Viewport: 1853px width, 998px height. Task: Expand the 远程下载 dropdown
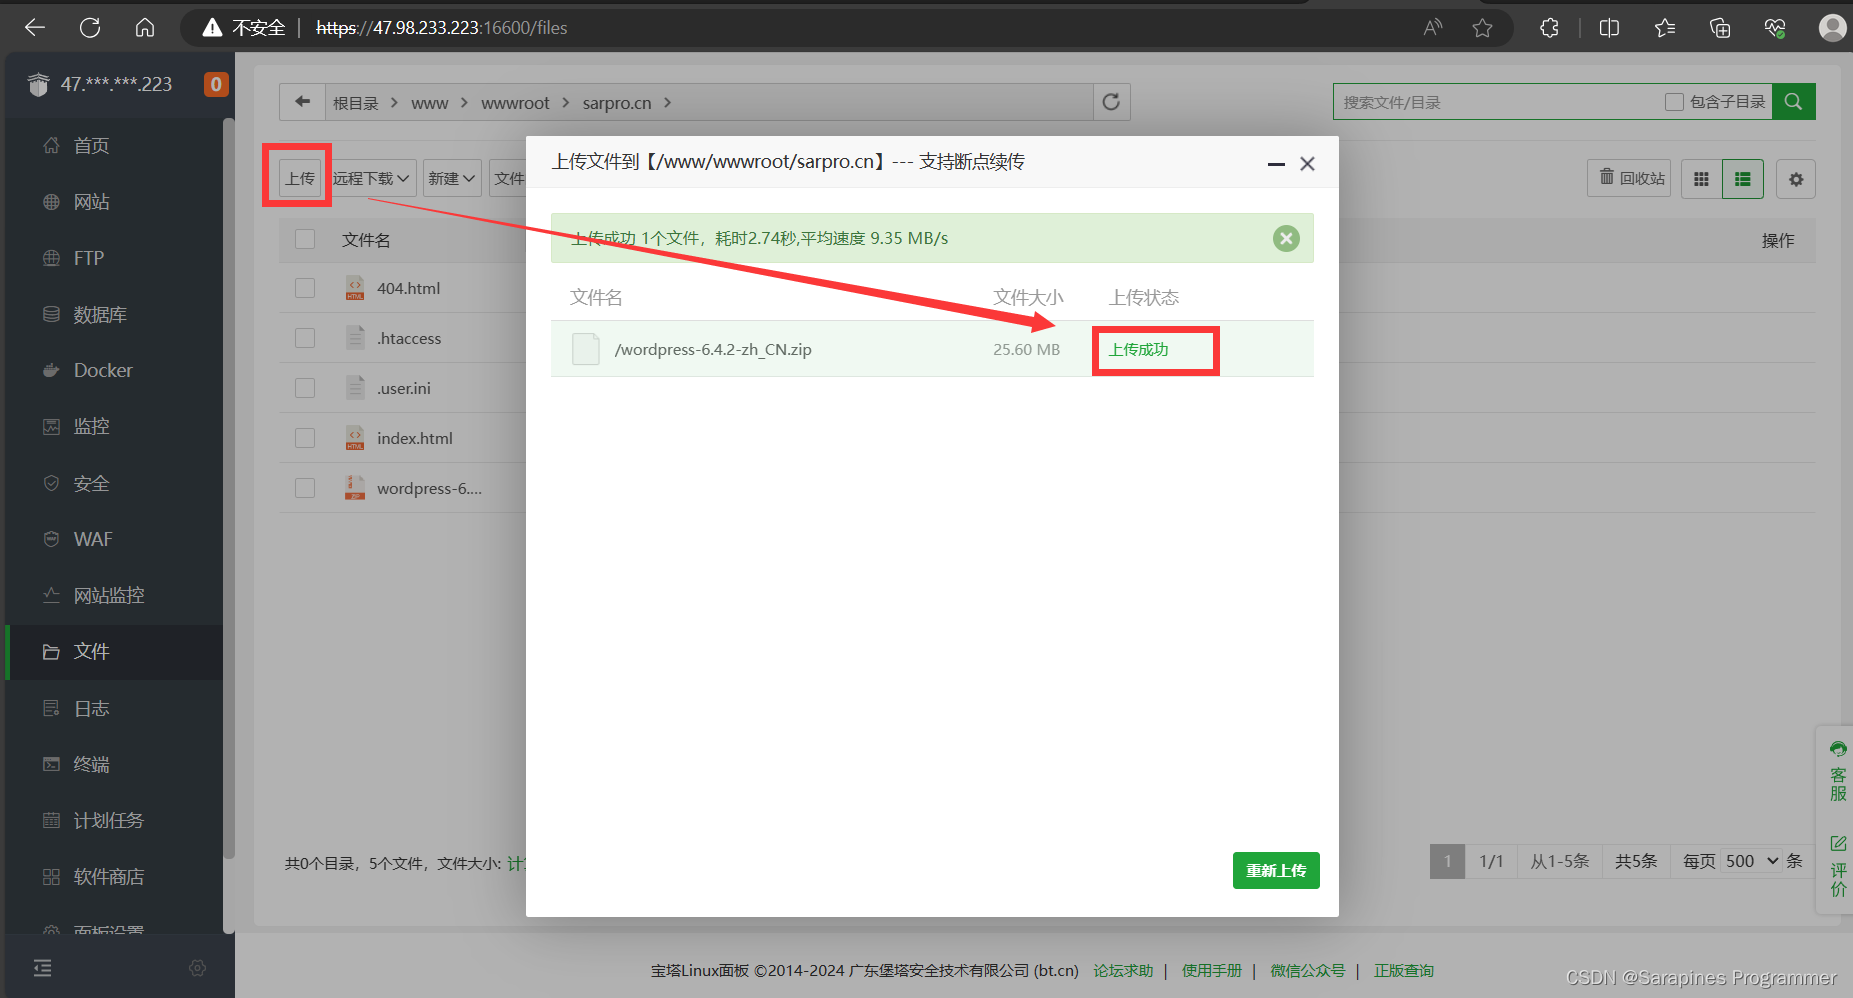tap(371, 178)
